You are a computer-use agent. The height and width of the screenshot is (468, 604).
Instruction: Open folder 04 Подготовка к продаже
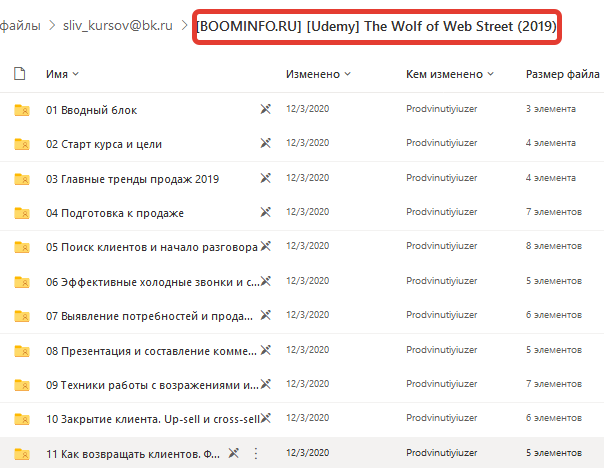[x=114, y=213]
